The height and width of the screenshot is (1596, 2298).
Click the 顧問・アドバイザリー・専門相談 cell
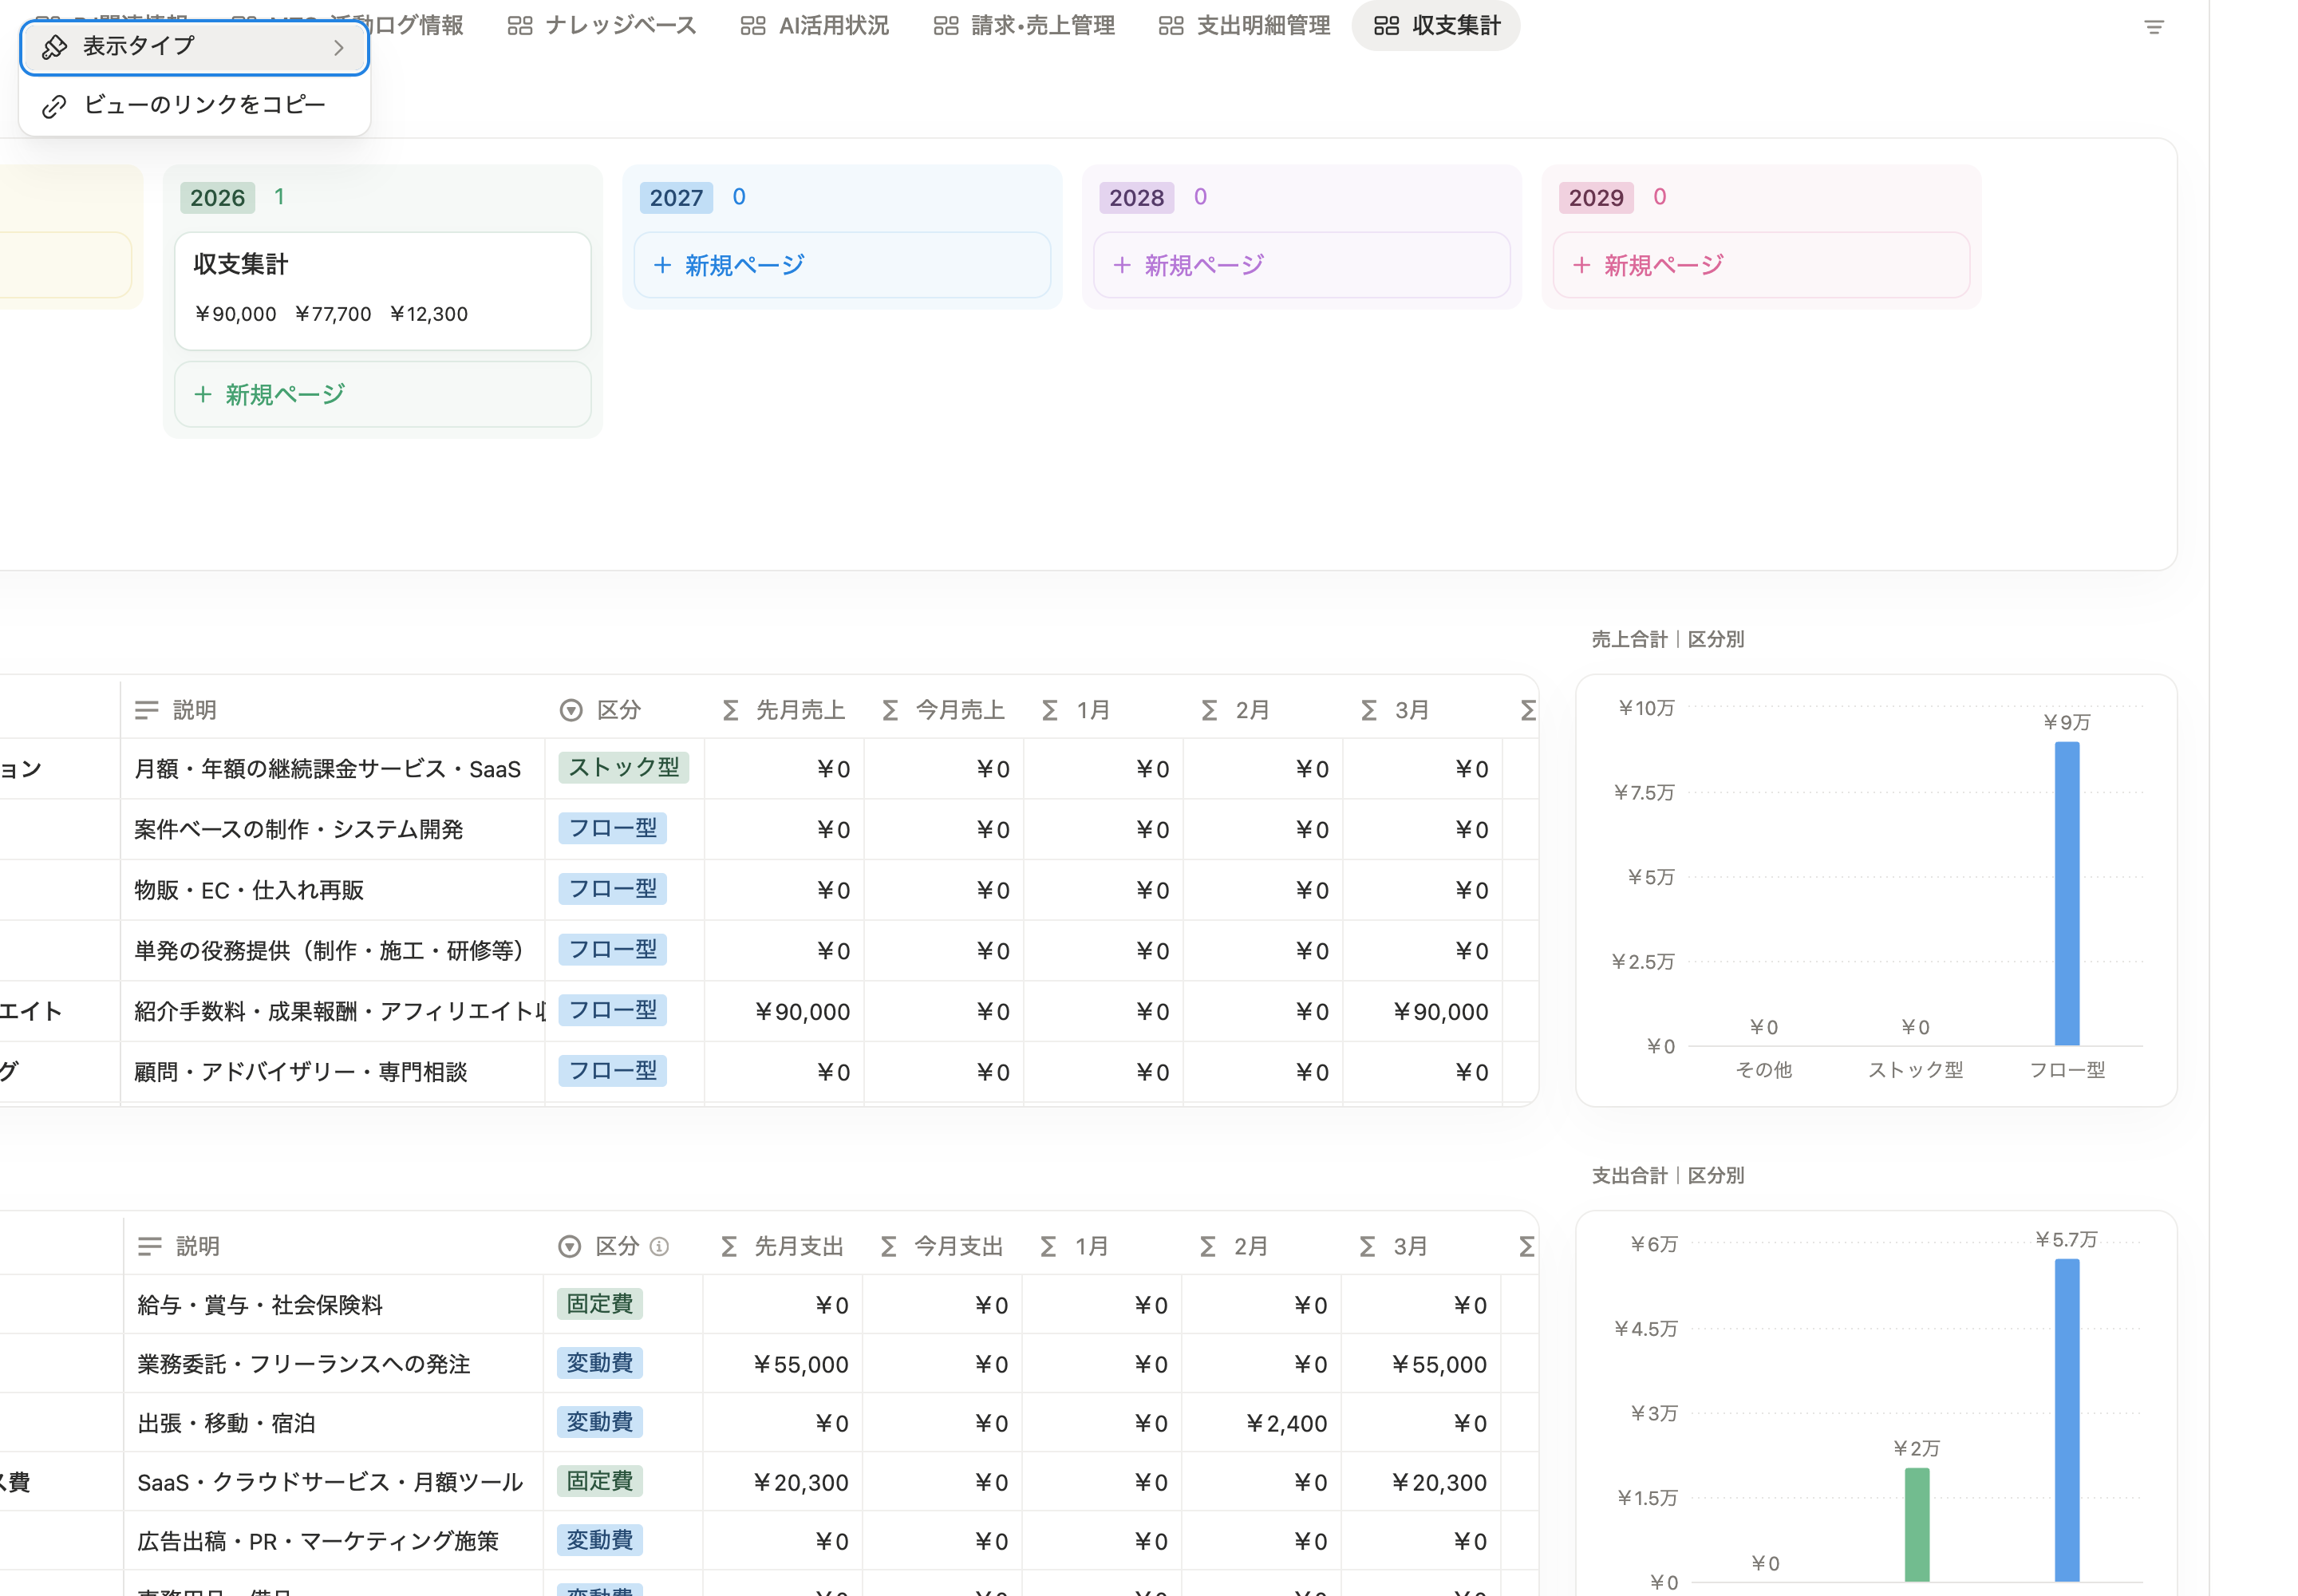pos(333,1072)
